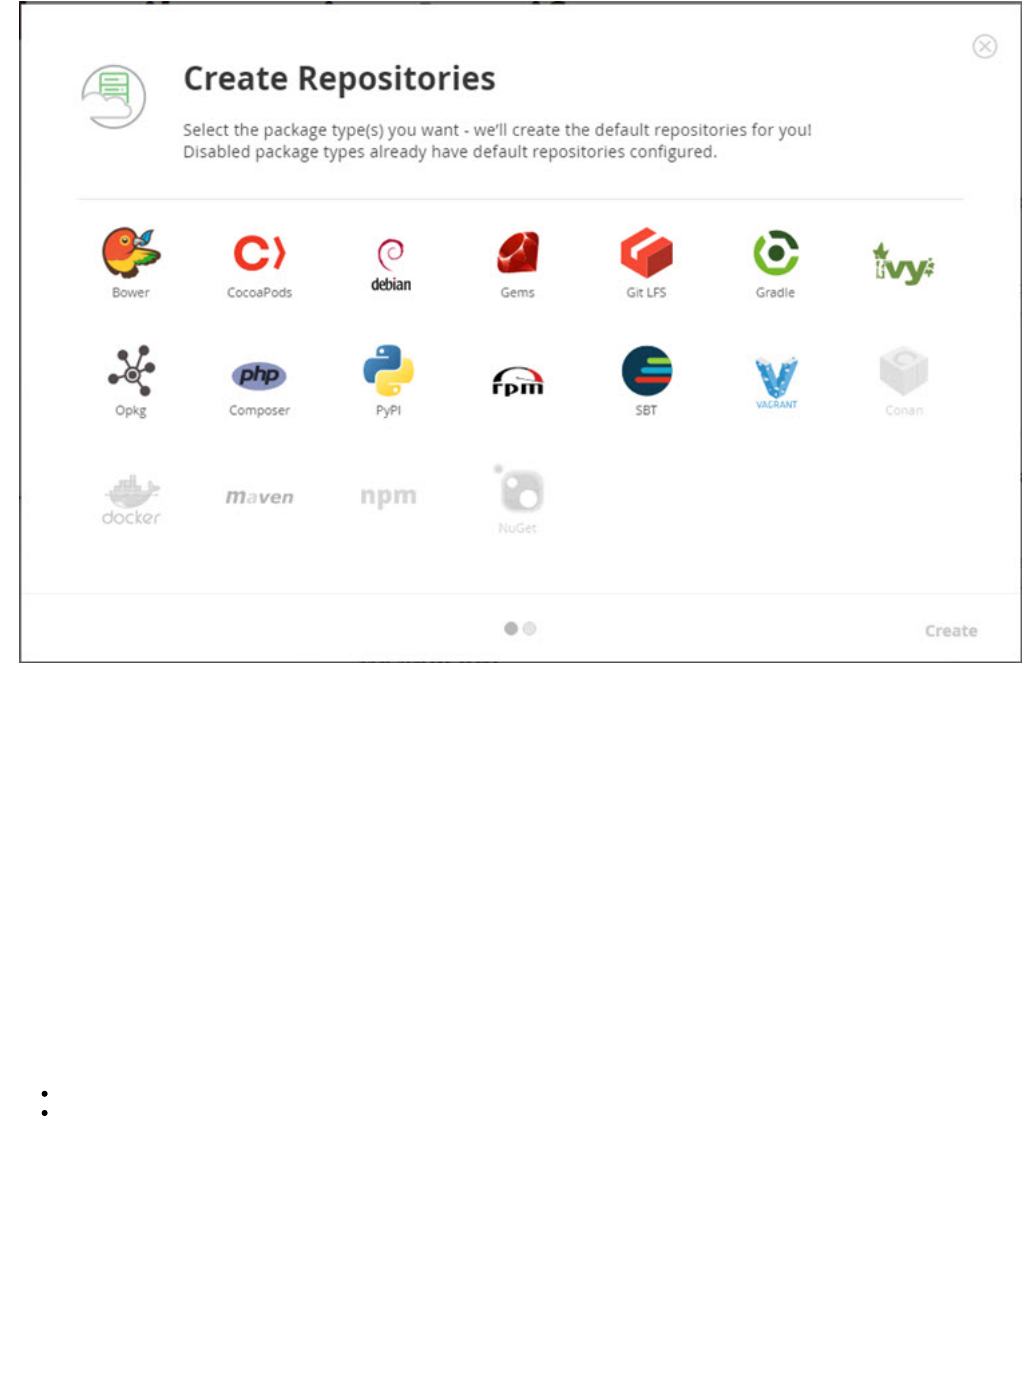
Task: Click the disabled Conan package icon
Action: click(904, 381)
